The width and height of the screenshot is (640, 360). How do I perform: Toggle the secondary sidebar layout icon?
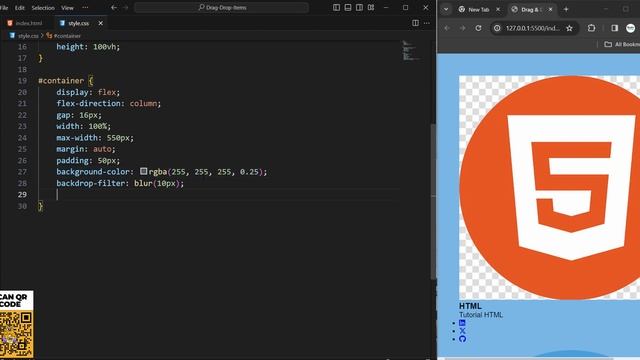(x=359, y=7)
